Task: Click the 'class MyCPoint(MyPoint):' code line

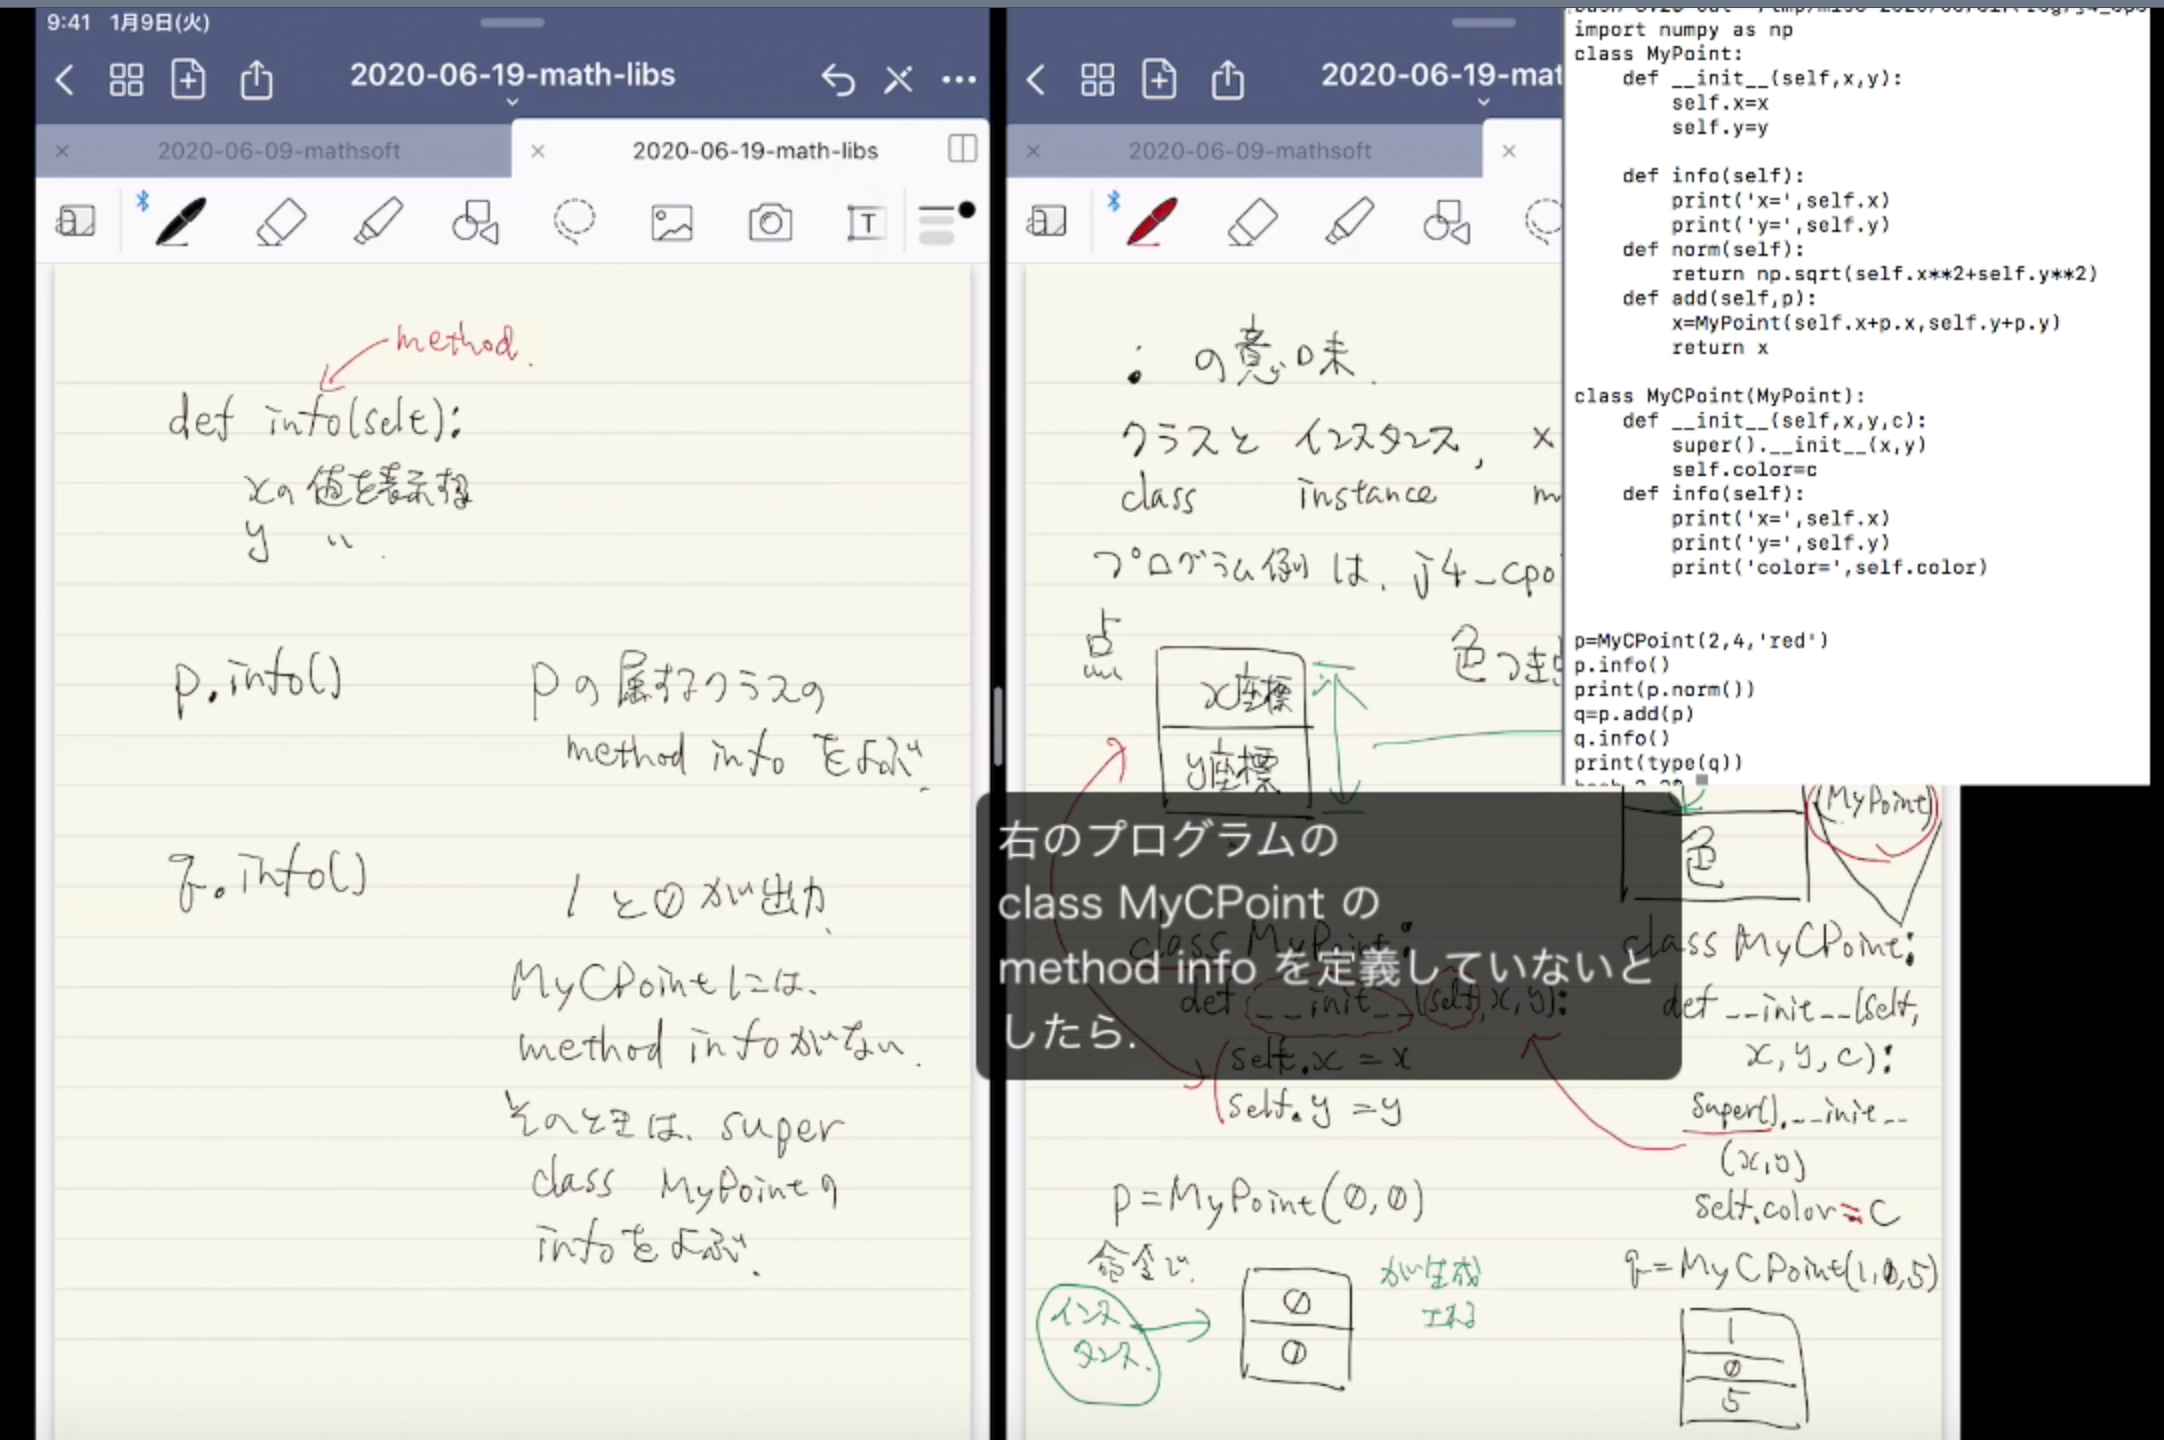Action: pos(1719,396)
